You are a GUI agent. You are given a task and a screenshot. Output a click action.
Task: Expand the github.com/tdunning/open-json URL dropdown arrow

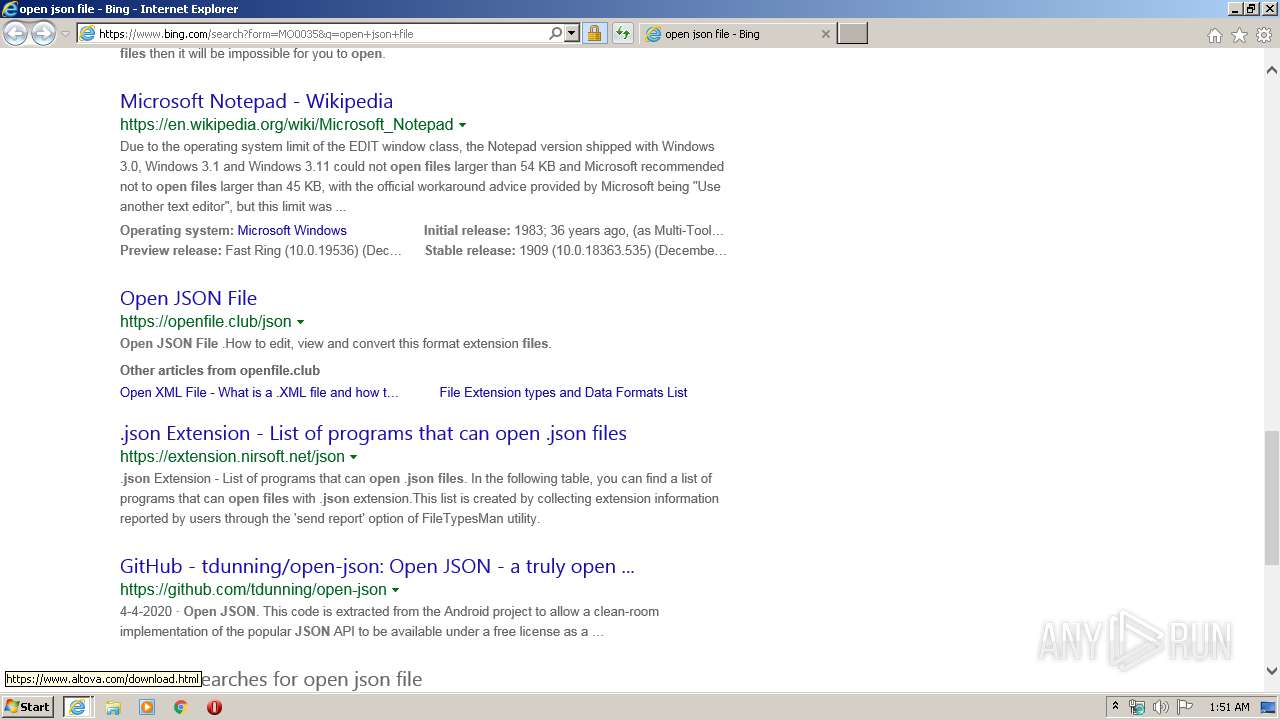point(395,590)
